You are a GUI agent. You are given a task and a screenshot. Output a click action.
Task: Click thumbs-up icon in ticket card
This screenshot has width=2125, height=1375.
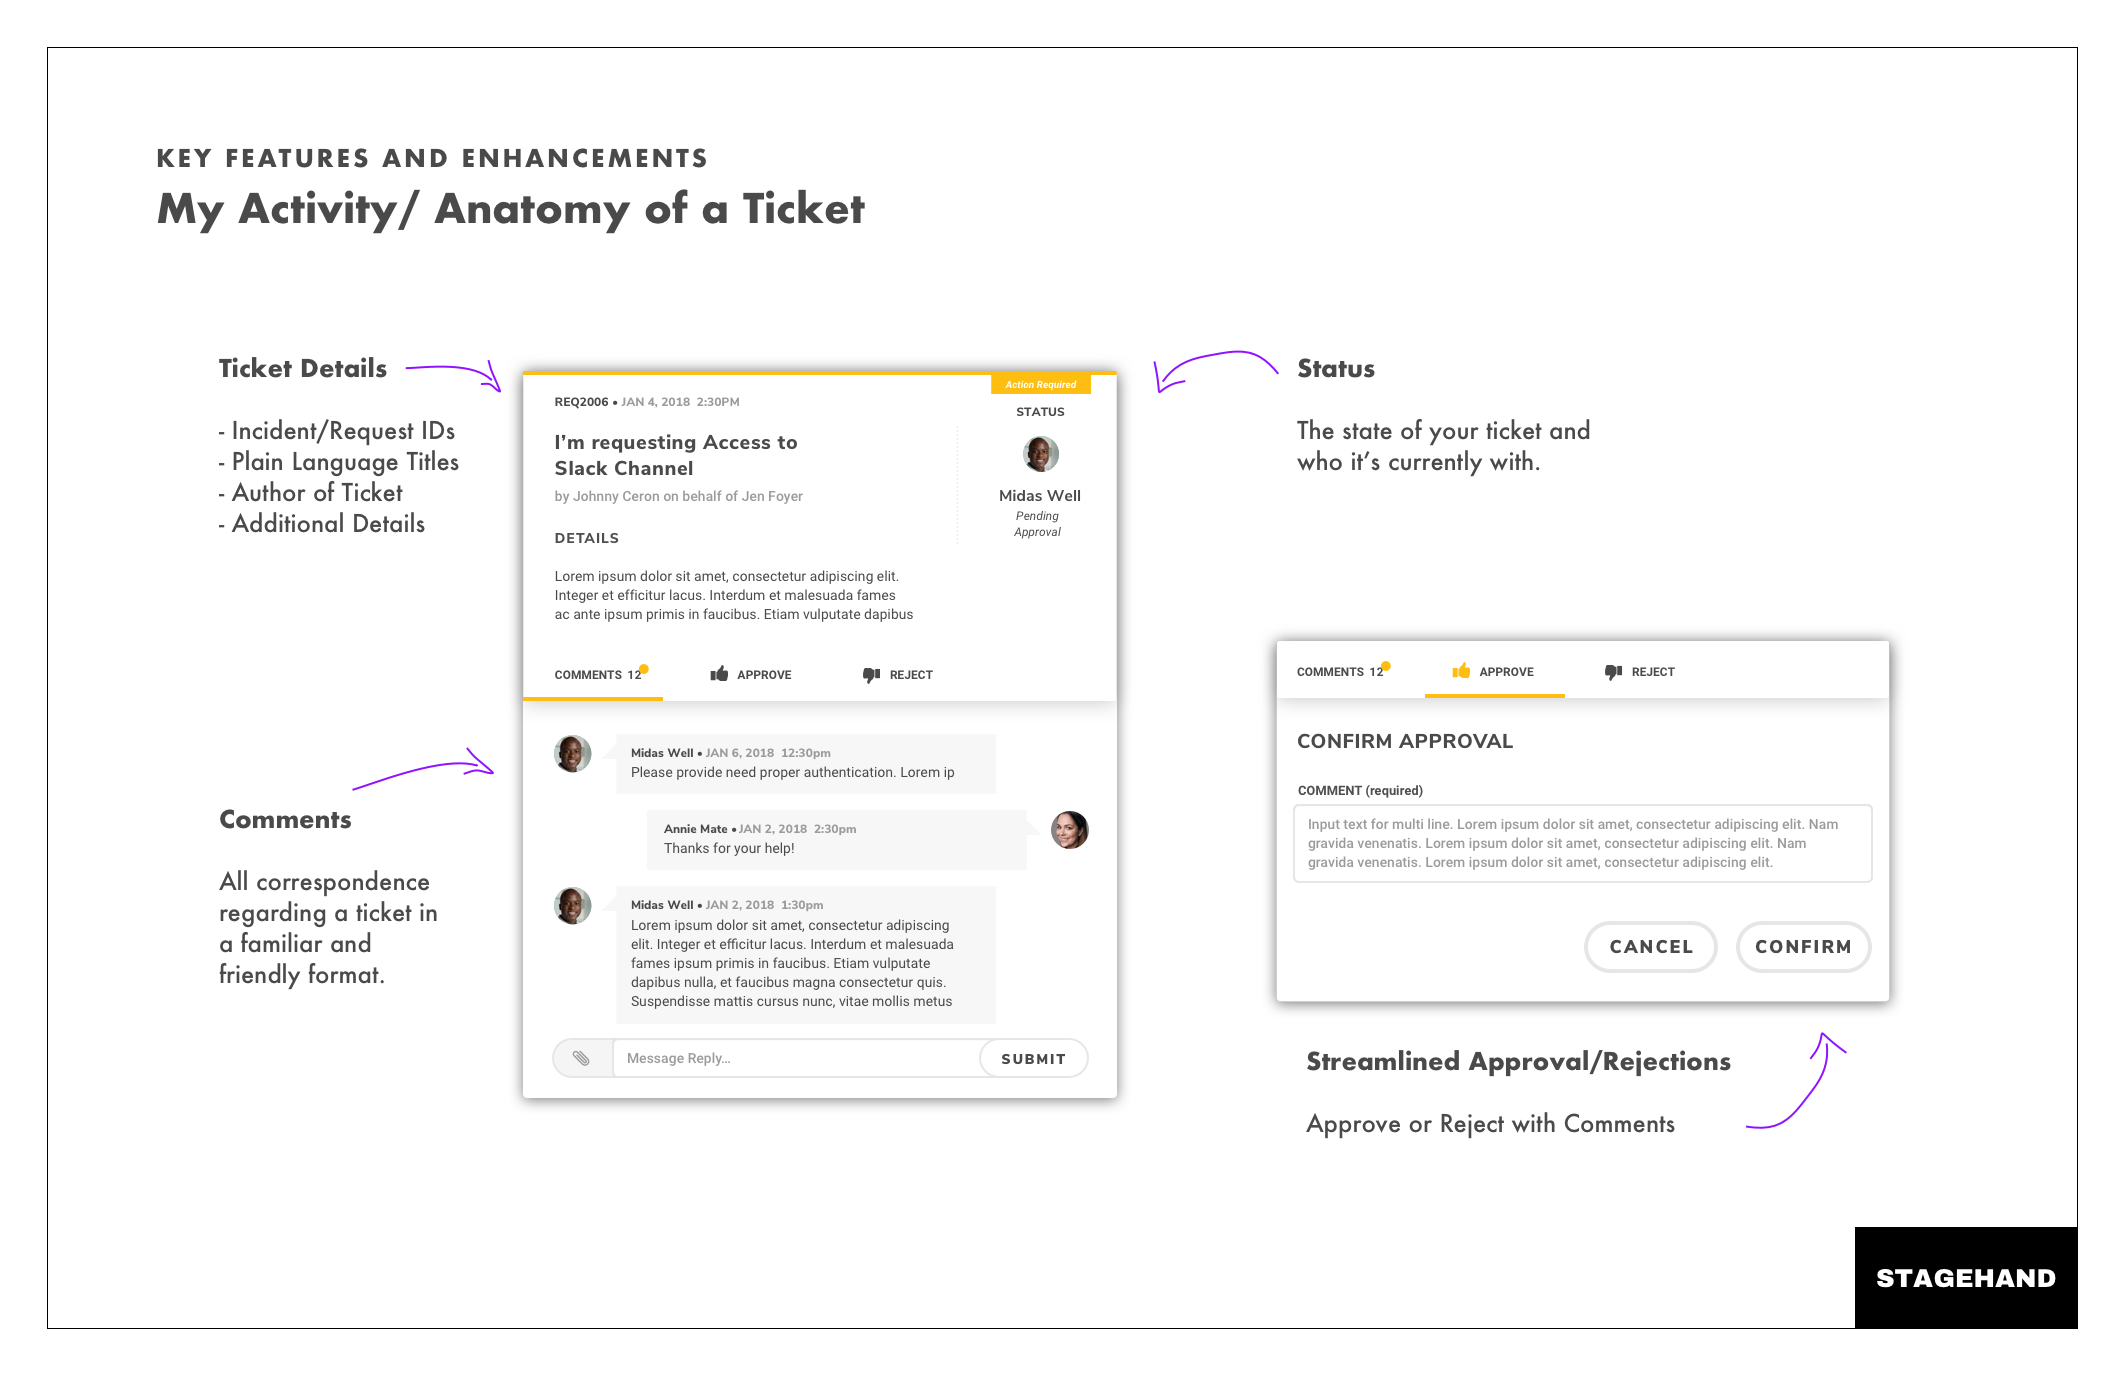719,674
